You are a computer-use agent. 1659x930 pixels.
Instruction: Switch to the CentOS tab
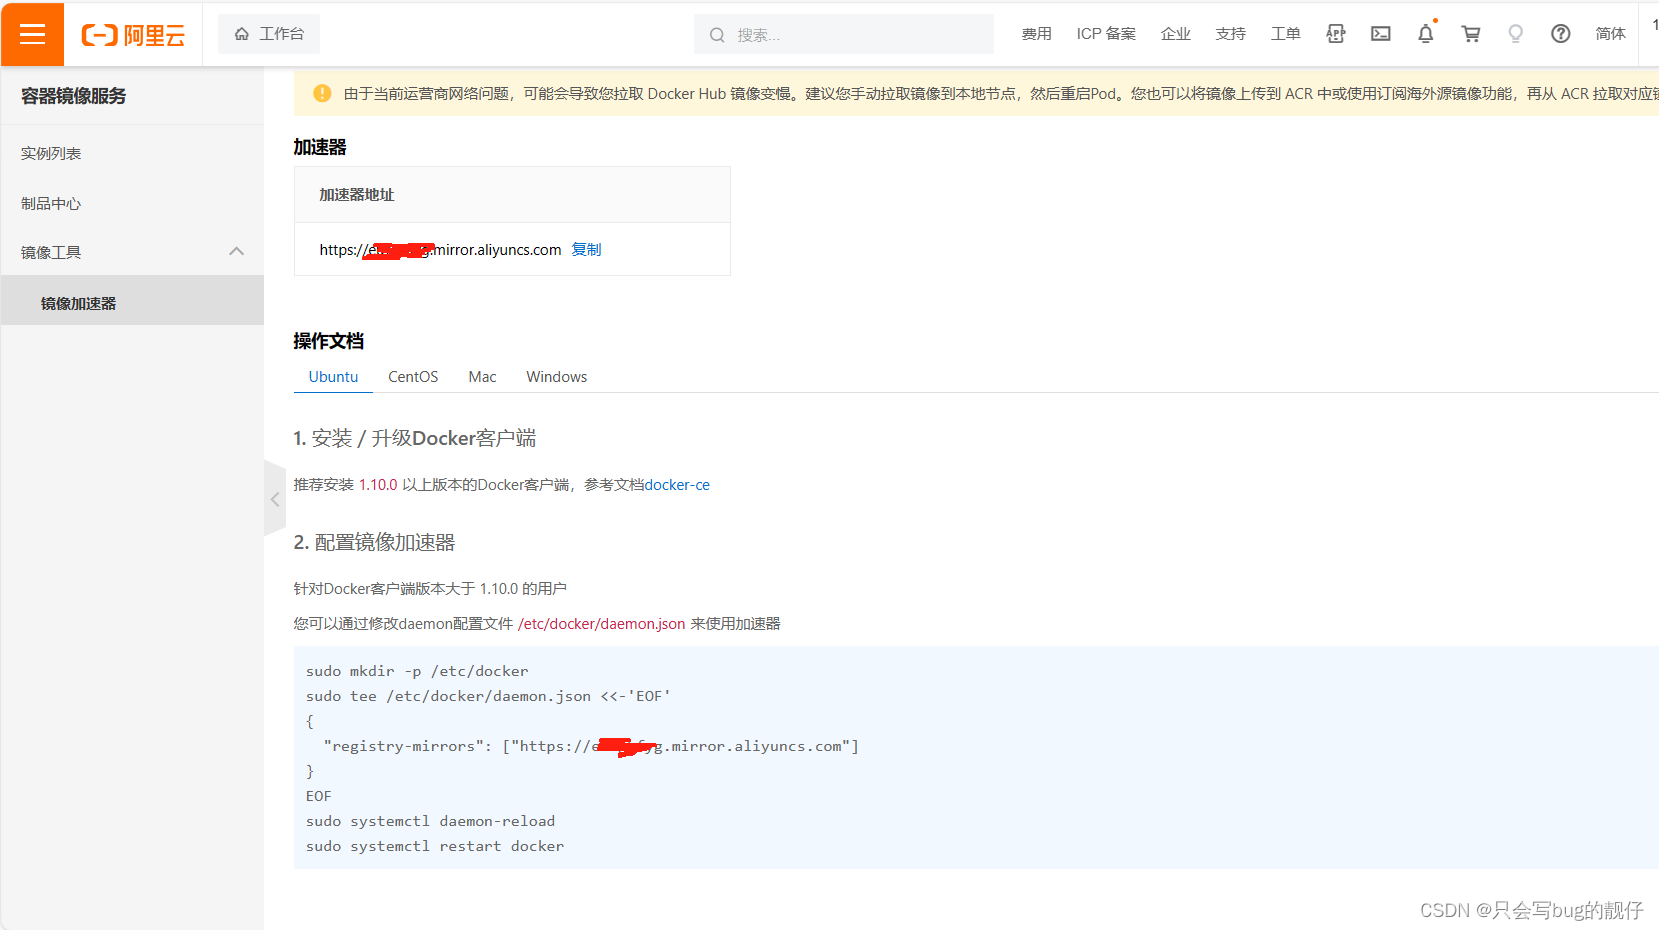coord(413,377)
